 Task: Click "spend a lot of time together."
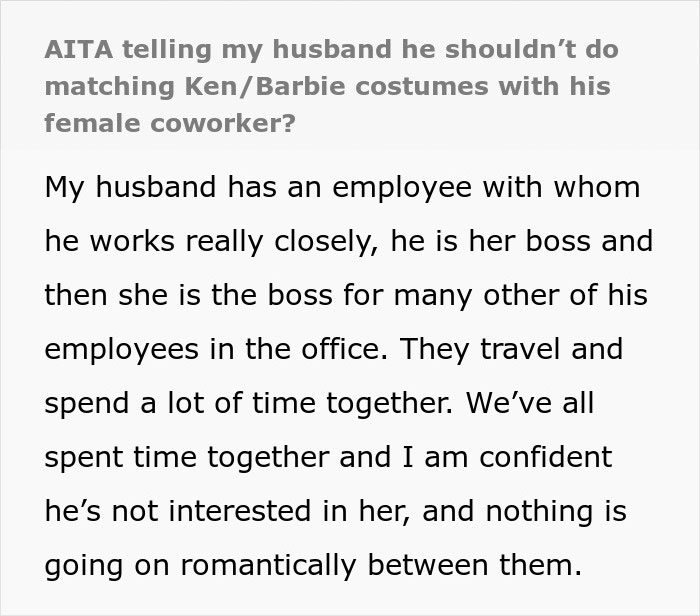(248, 404)
